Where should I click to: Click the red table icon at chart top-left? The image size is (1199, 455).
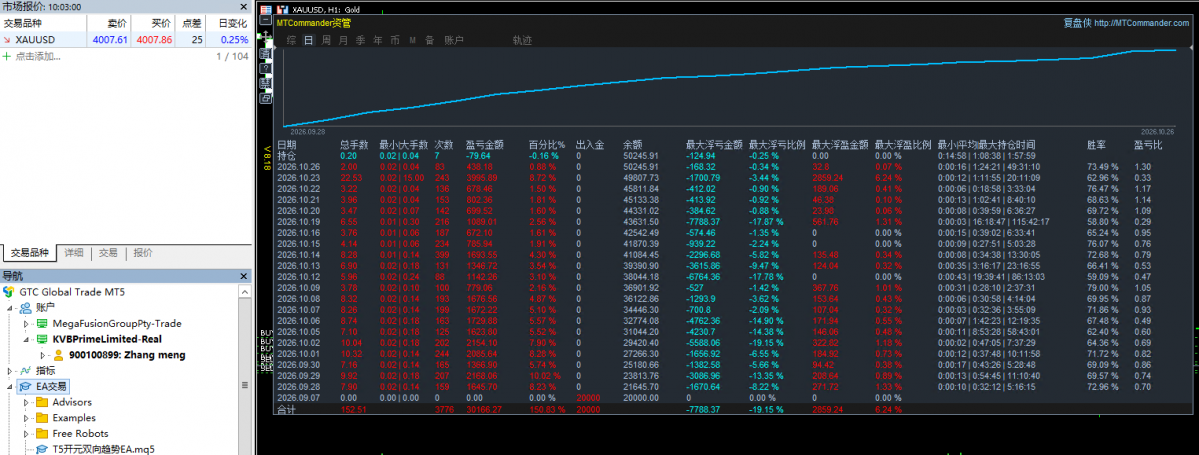pyautogui.click(x=265, y=9)
